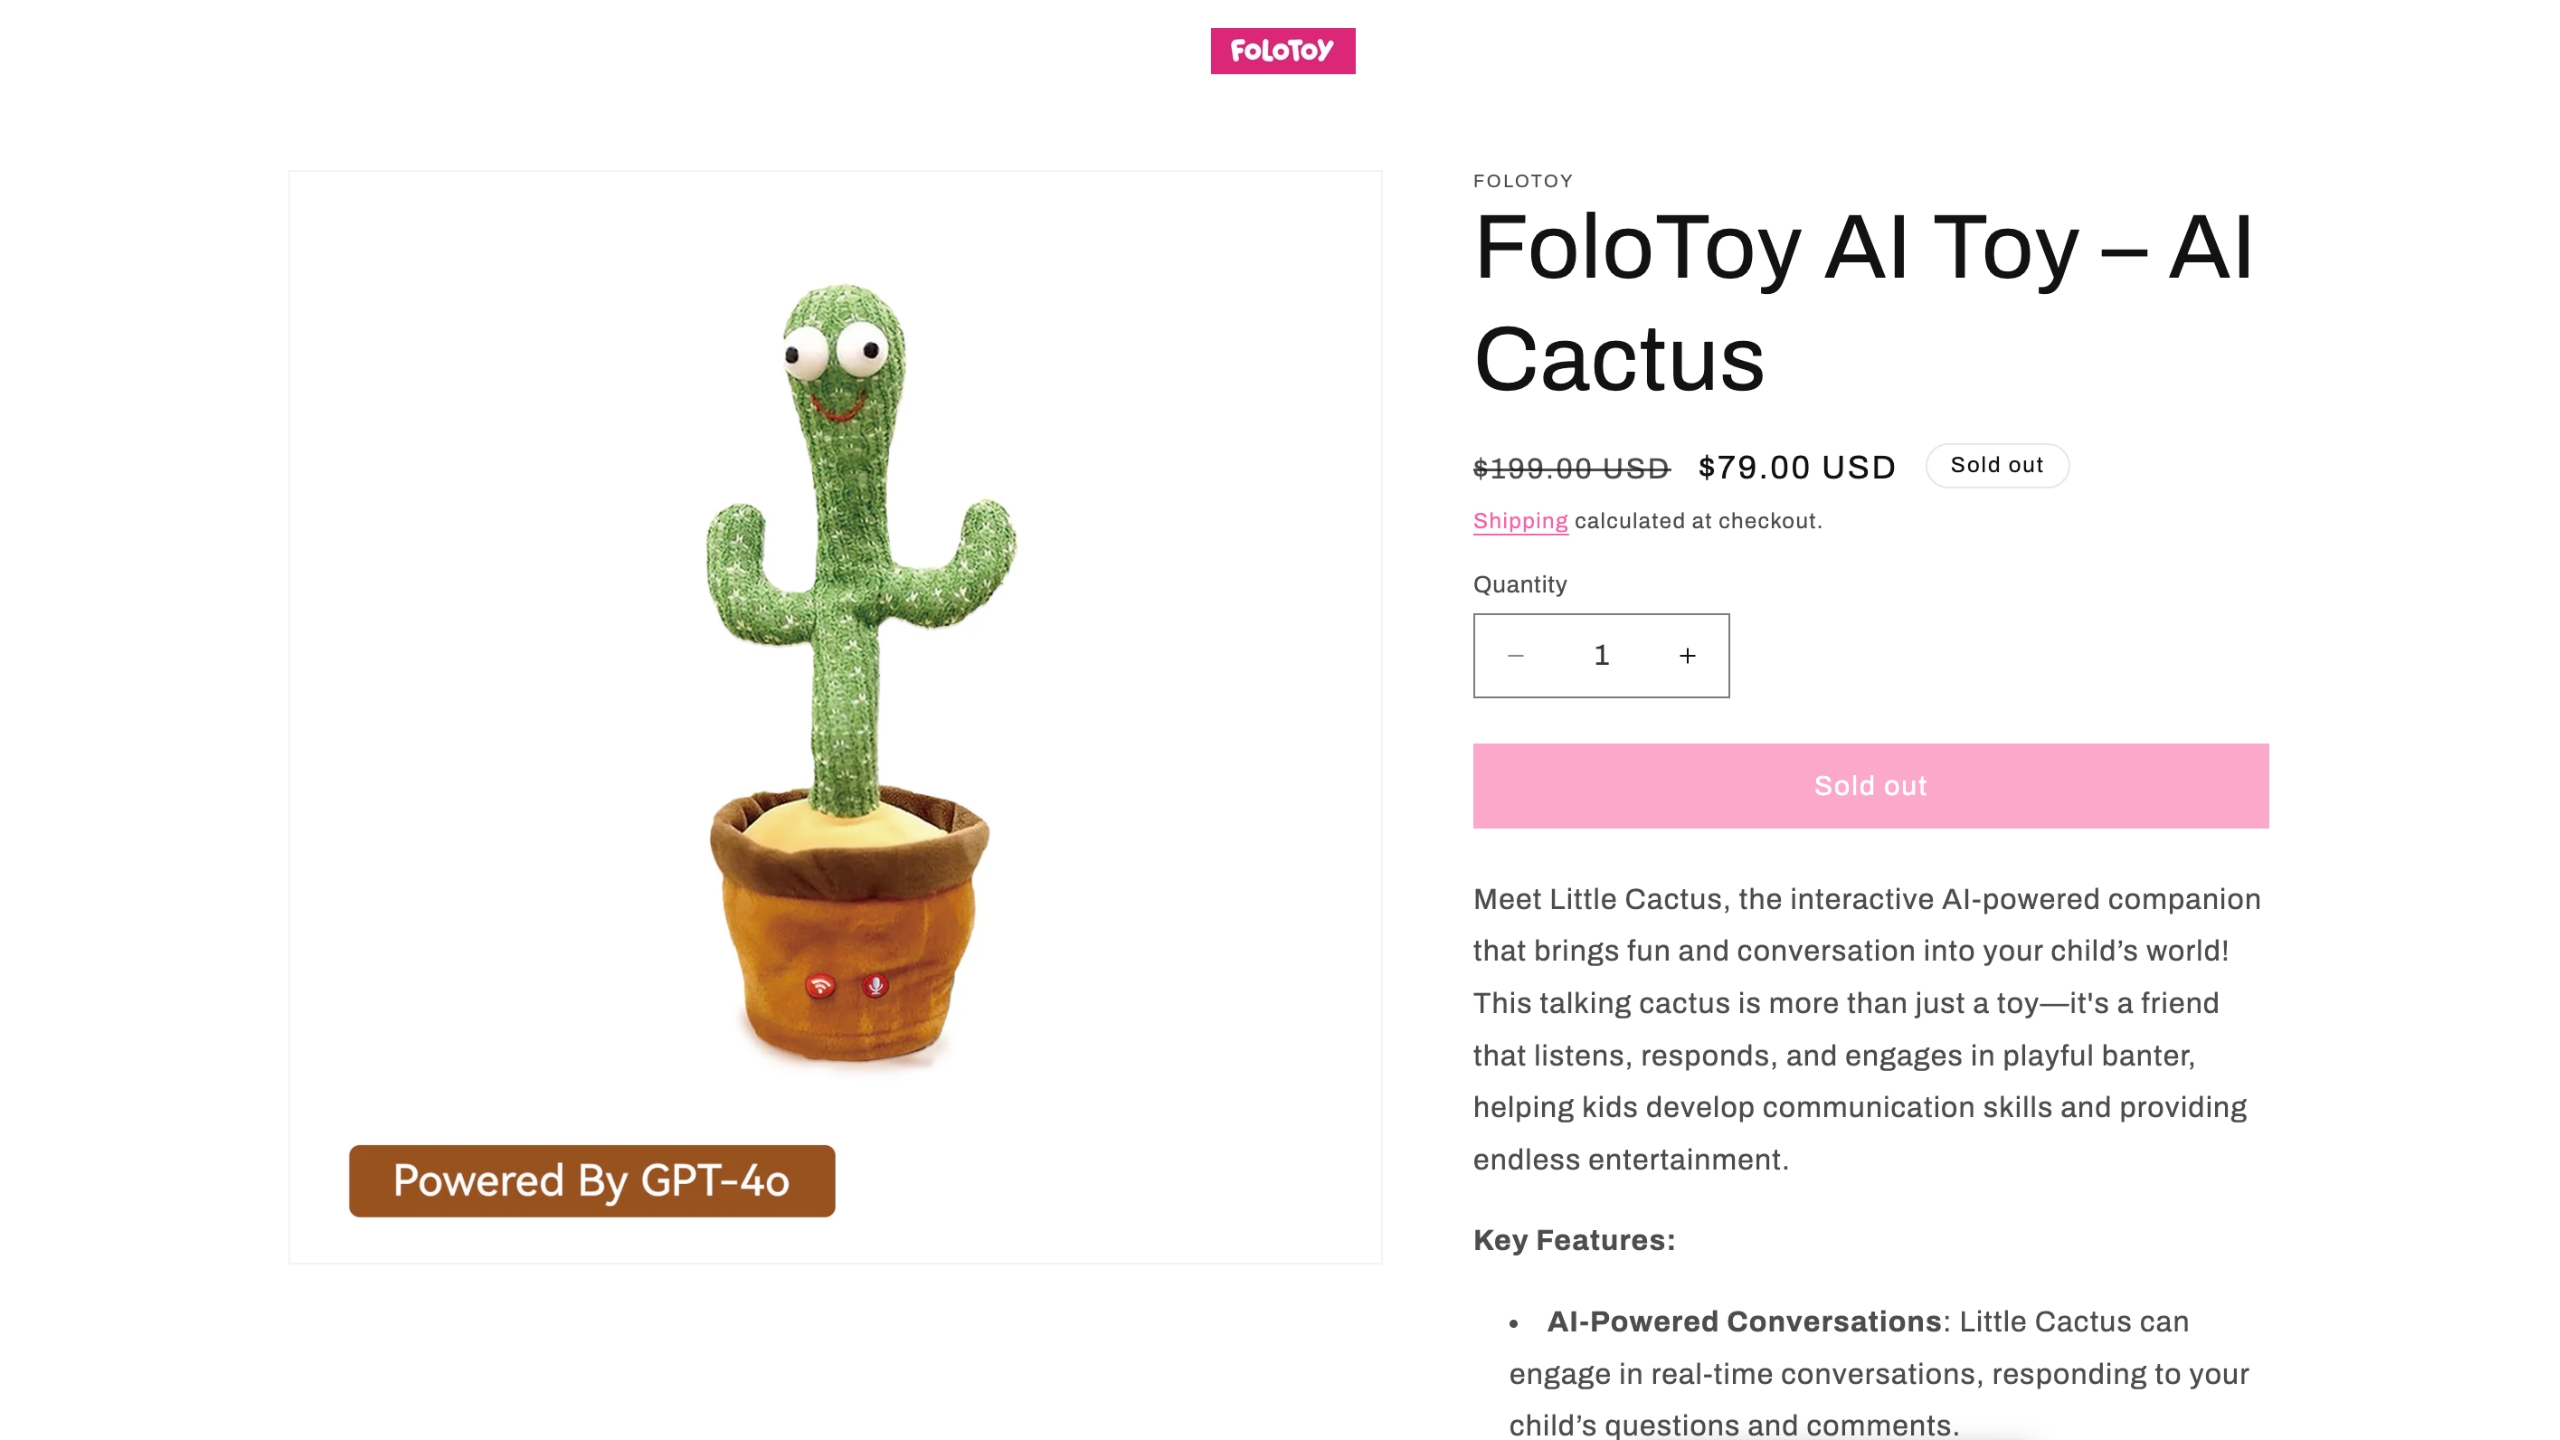Select the quantity input field showing 1
Viewport: 2560px width, 1440px height.
coord(1600,655)
